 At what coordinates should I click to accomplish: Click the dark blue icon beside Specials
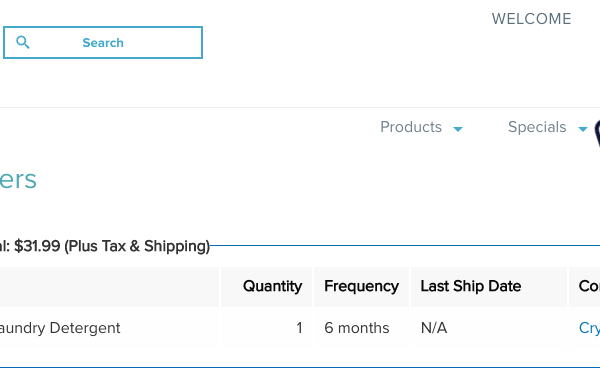tap(597, 133)
